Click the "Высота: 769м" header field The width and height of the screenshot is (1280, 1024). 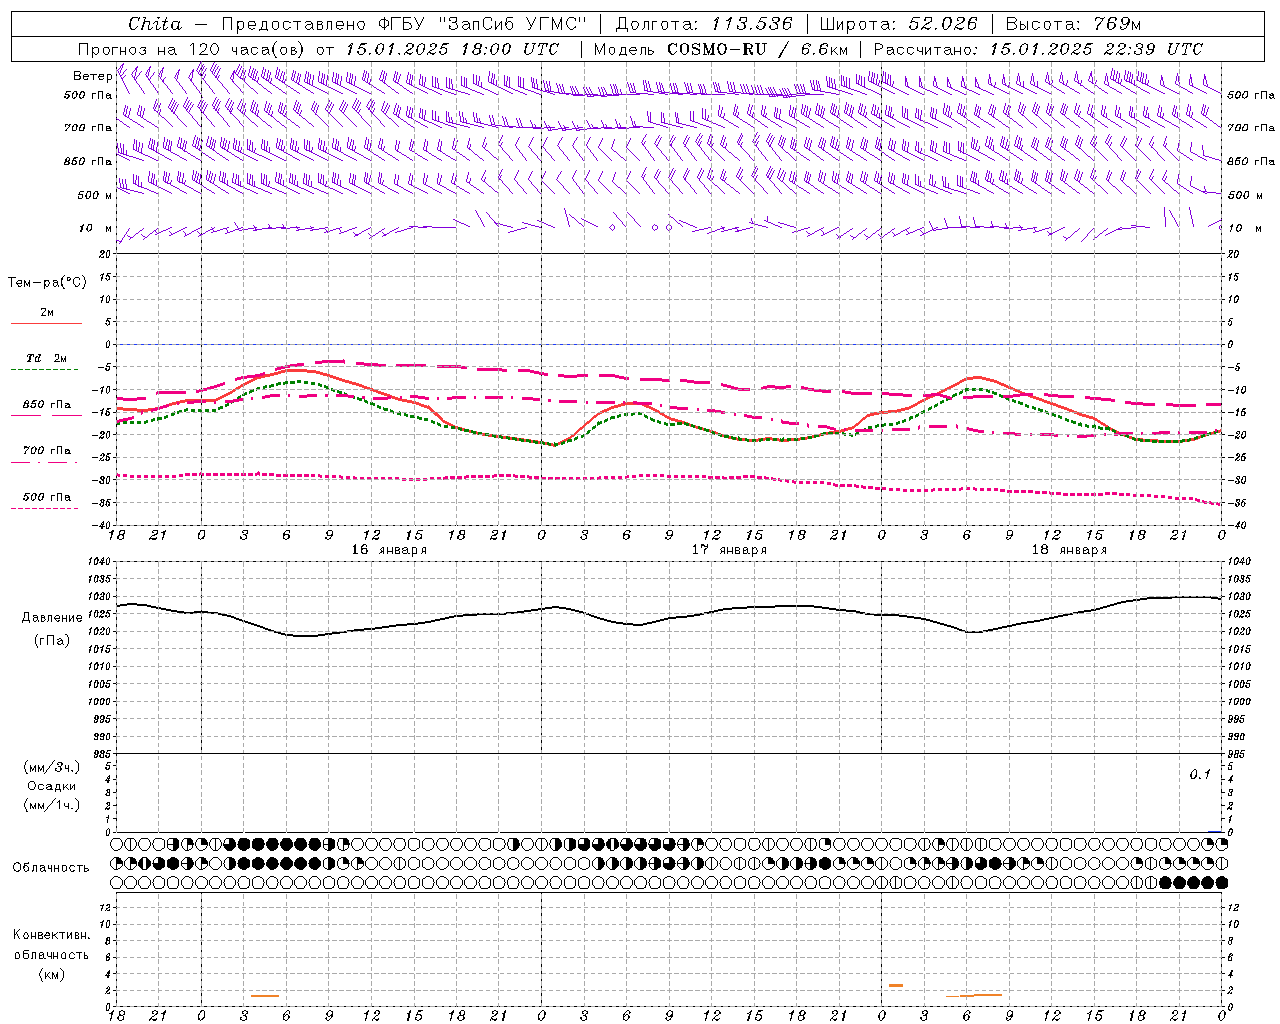click(x=1073, y=24)
